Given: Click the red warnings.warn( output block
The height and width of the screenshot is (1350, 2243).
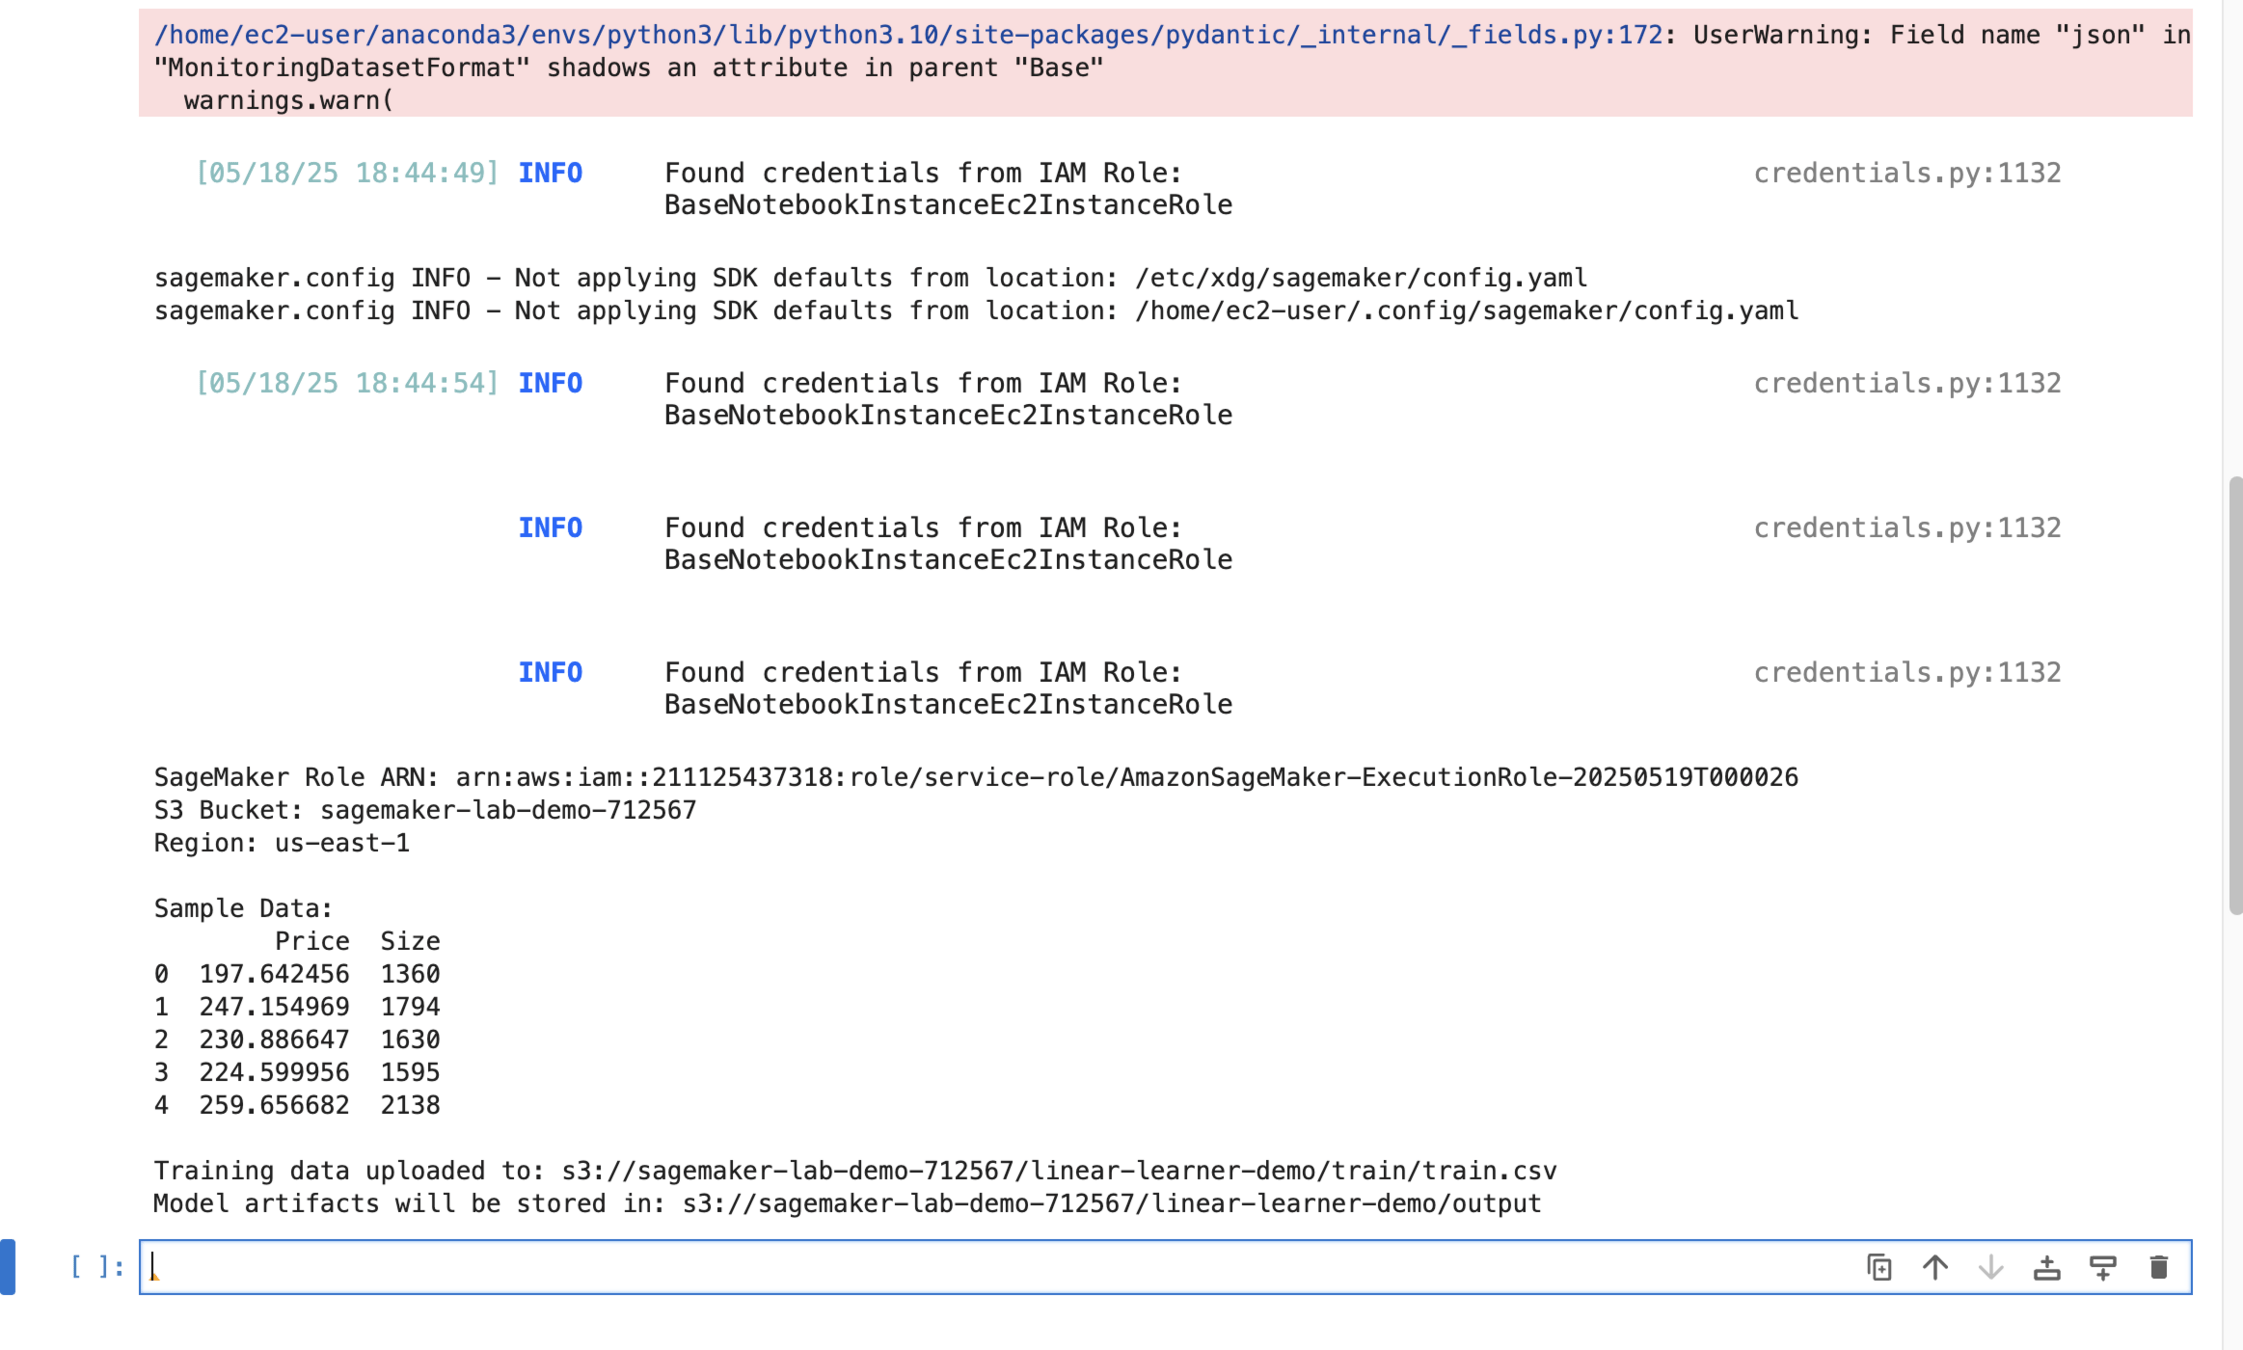Looking at the screenshot, I should click(x=288, y=100).
